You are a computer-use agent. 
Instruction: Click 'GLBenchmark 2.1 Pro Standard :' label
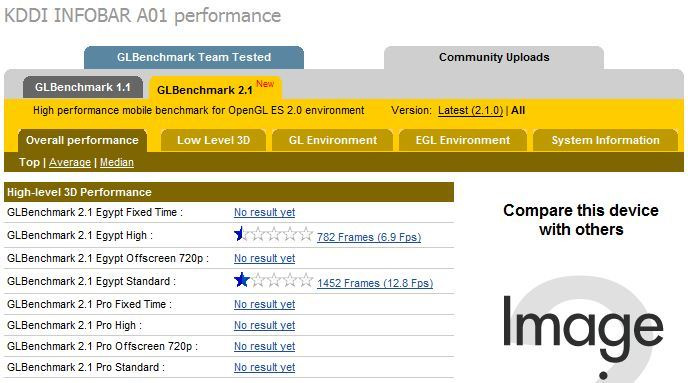[86, 368]
